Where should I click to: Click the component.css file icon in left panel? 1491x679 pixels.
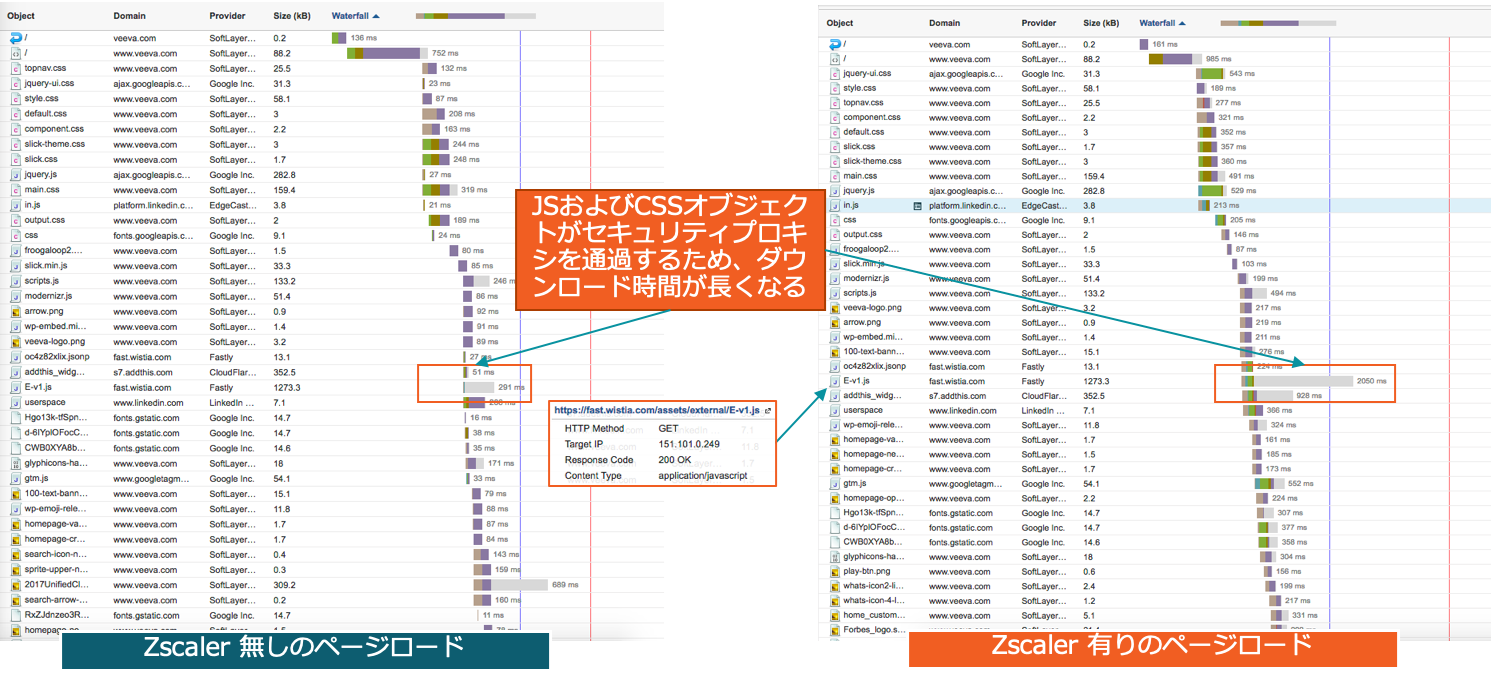pyautogui.click(x=16, y=129)
